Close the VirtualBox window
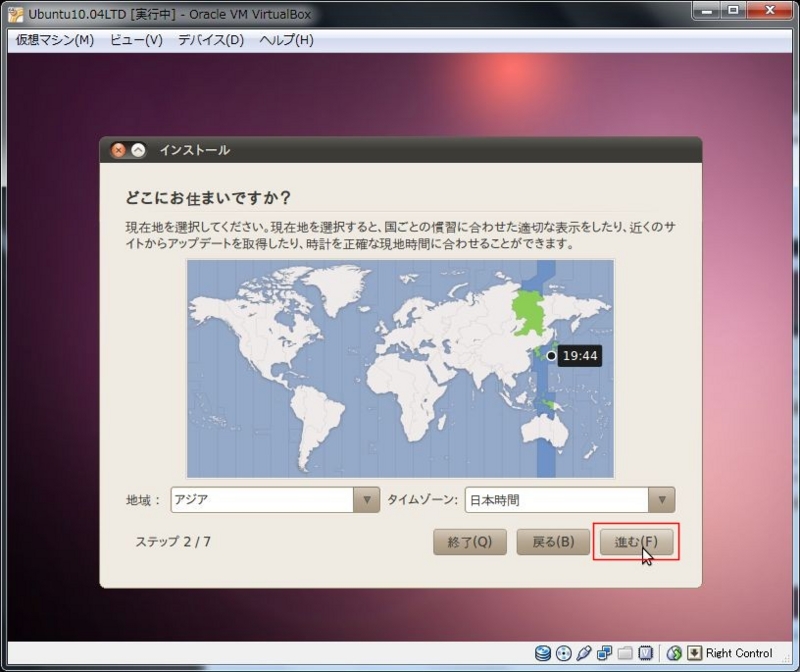This screenshot has width=800, height=672. [770, 10]
